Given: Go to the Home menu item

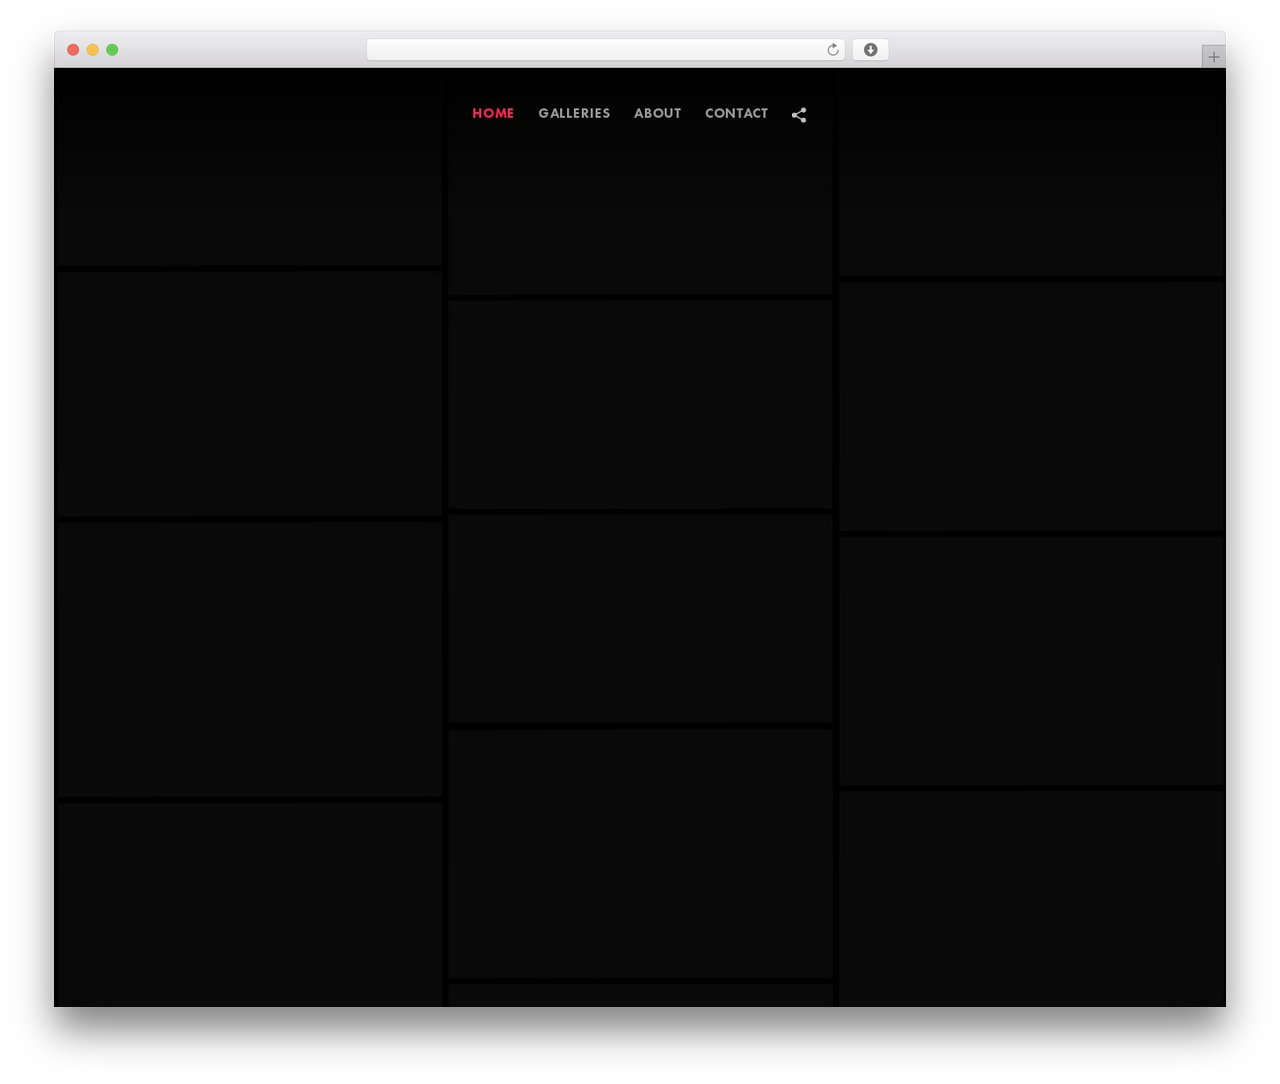Looking at the screenshot, I should tap(493, 114).
